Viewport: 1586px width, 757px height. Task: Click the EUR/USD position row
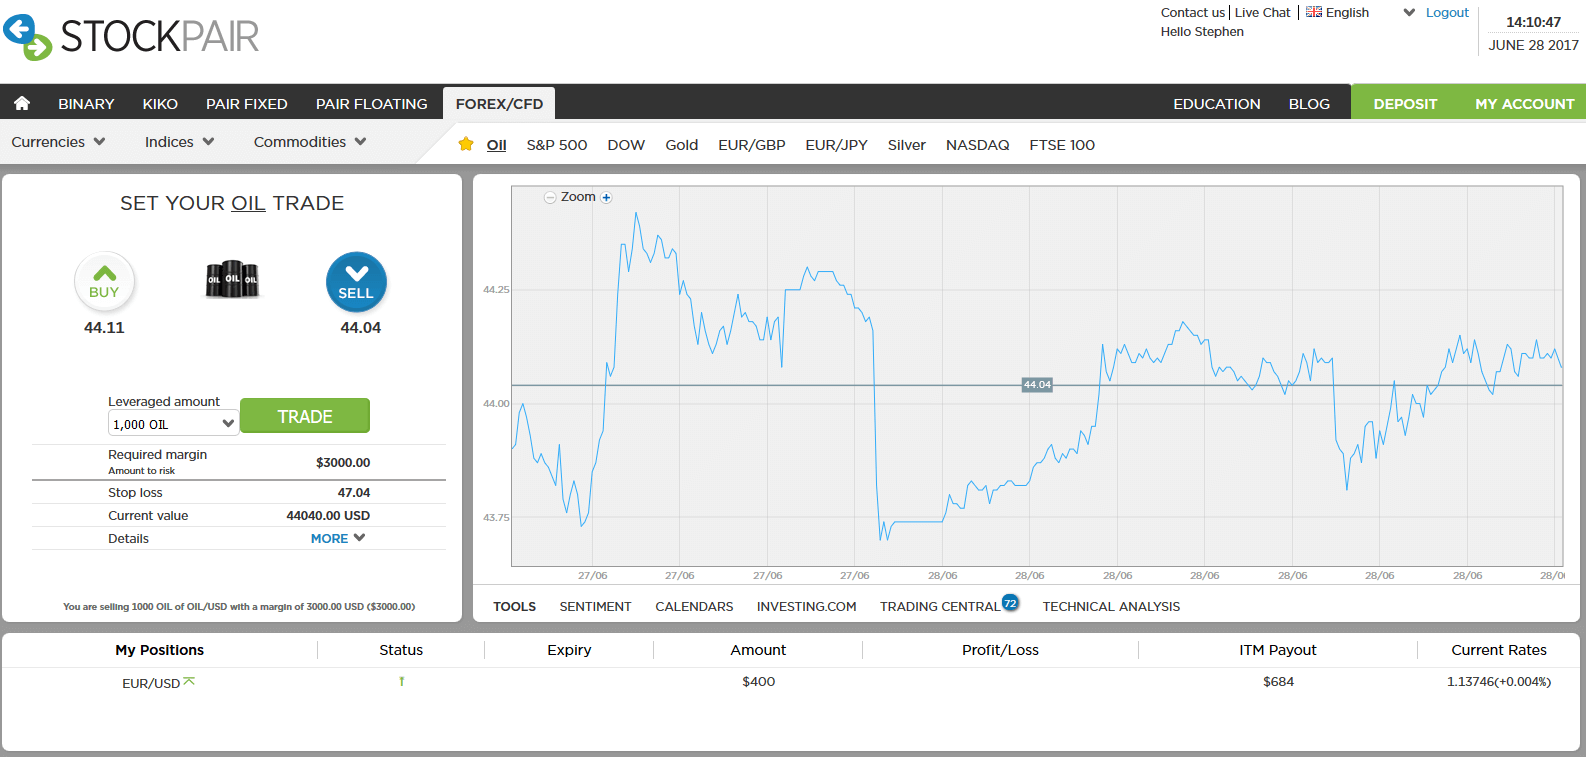[791, 682]
